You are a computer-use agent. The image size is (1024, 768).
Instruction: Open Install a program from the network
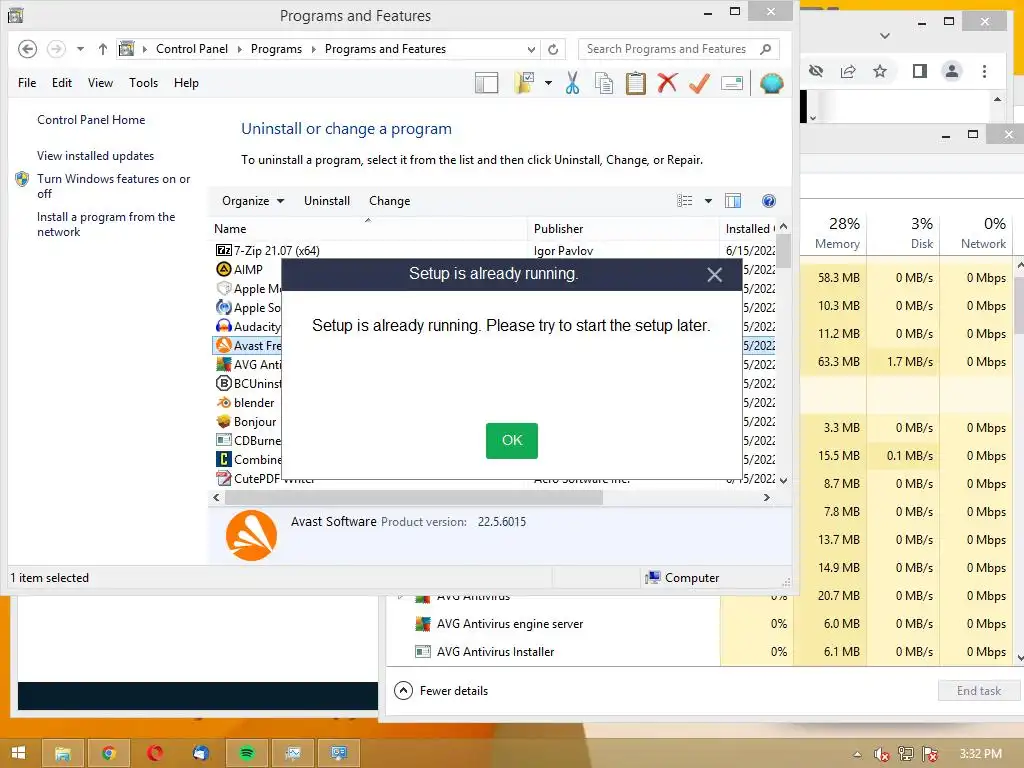106,224
